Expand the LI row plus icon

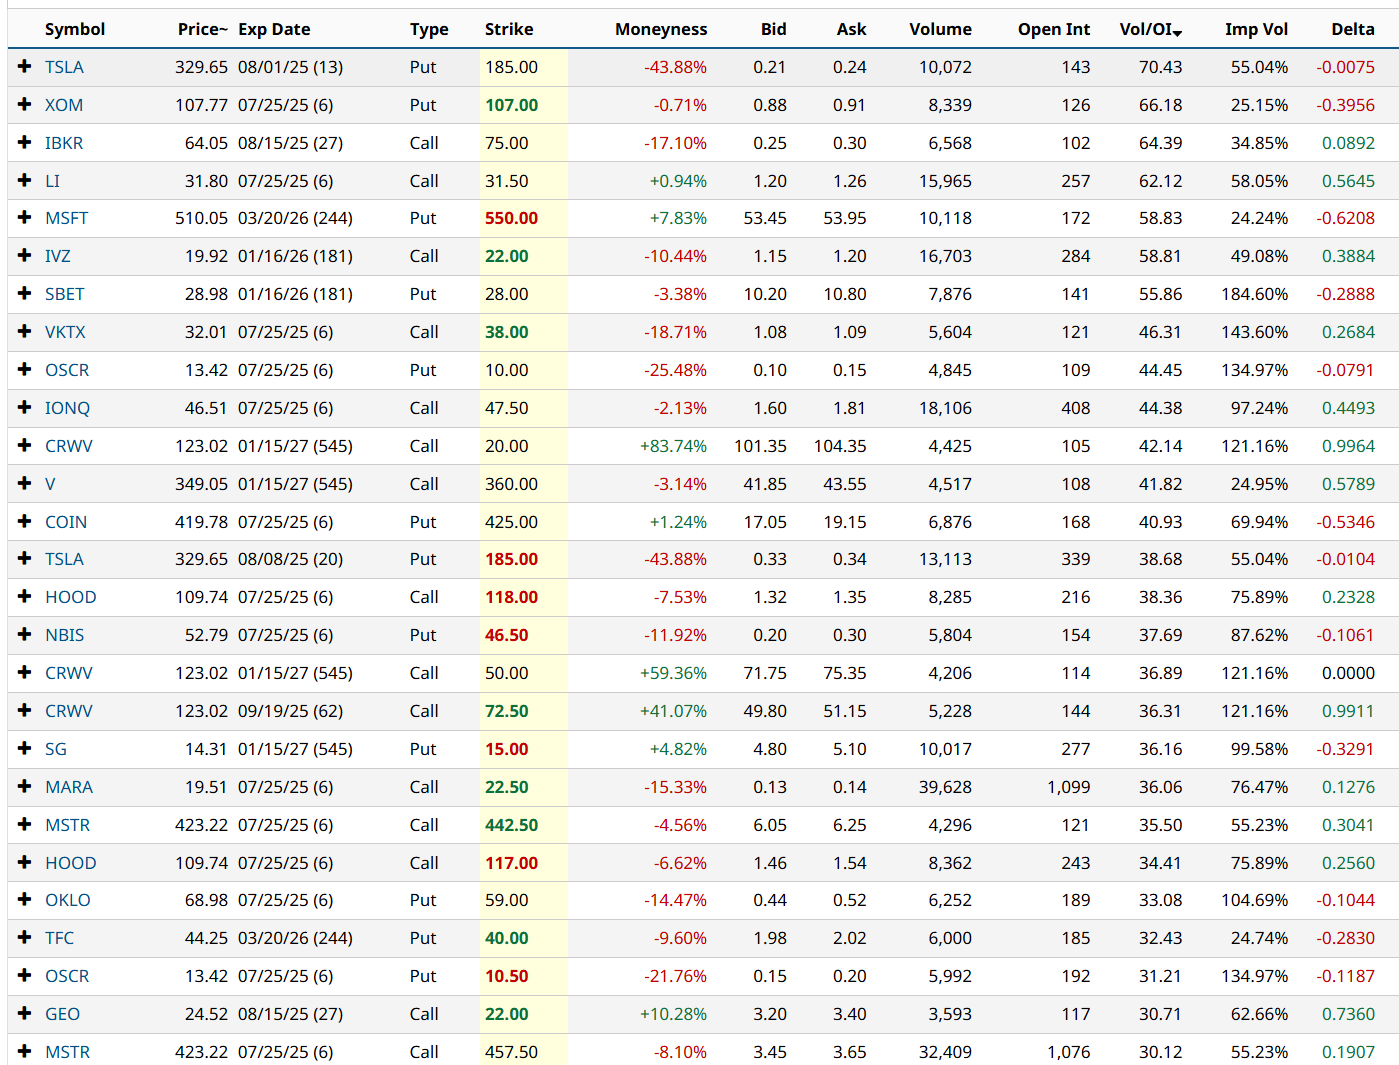click(x=25, y=180)
